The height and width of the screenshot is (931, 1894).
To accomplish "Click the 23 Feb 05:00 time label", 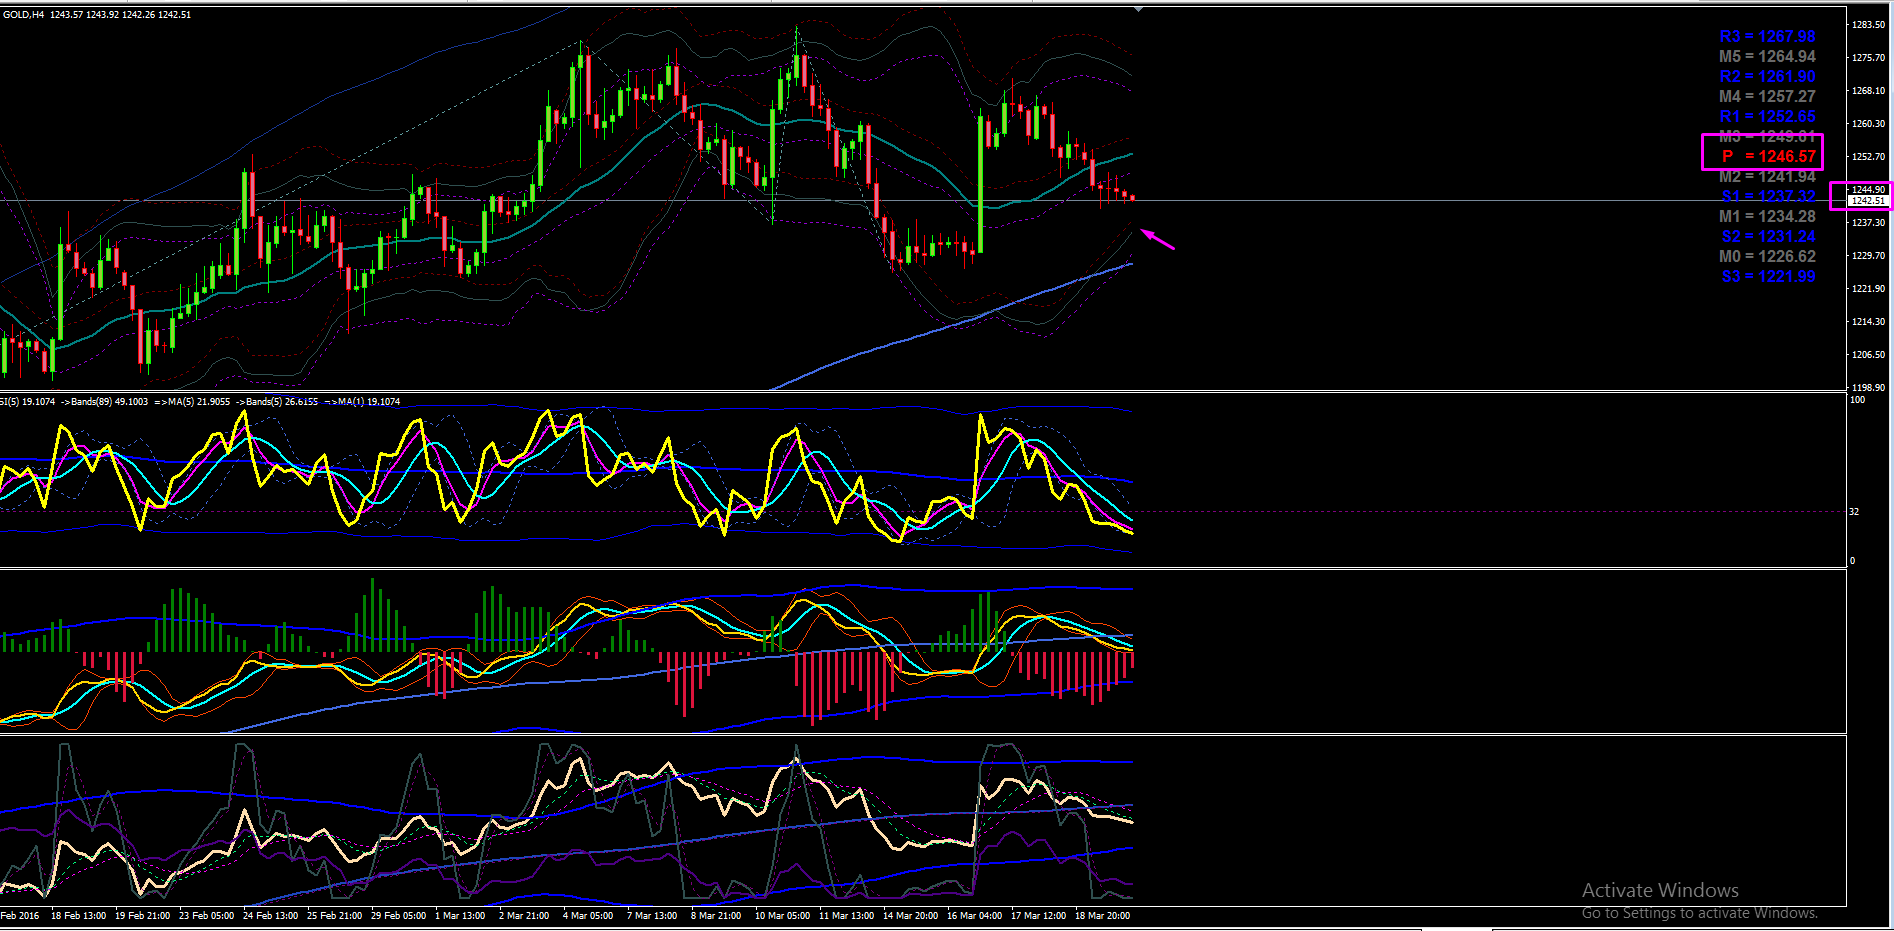I will 206,916.
